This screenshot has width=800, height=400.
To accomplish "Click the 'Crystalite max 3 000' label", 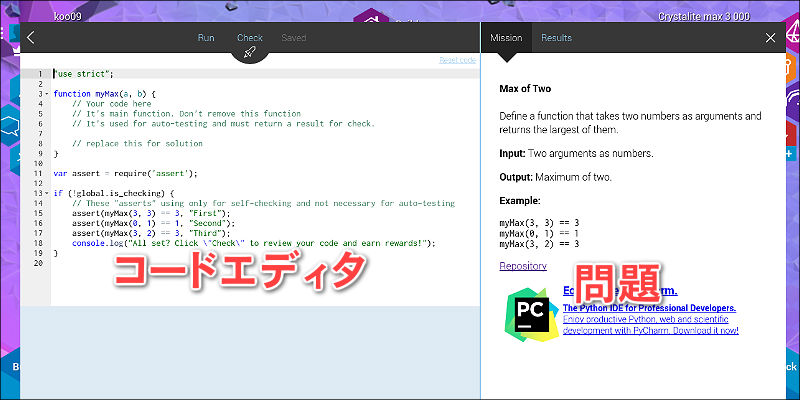I will 704,16.
